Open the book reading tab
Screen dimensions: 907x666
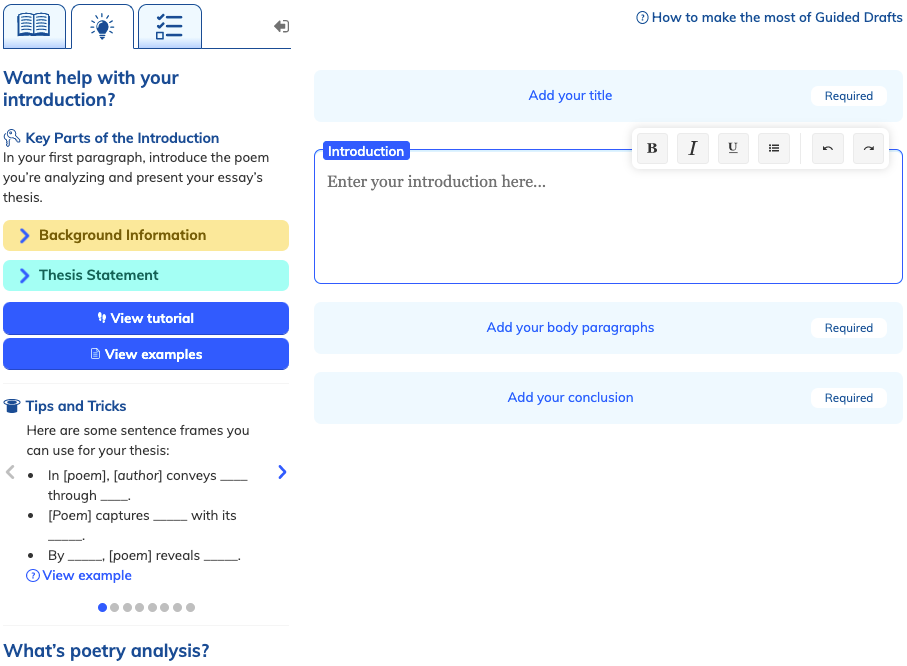pos(34,26)
